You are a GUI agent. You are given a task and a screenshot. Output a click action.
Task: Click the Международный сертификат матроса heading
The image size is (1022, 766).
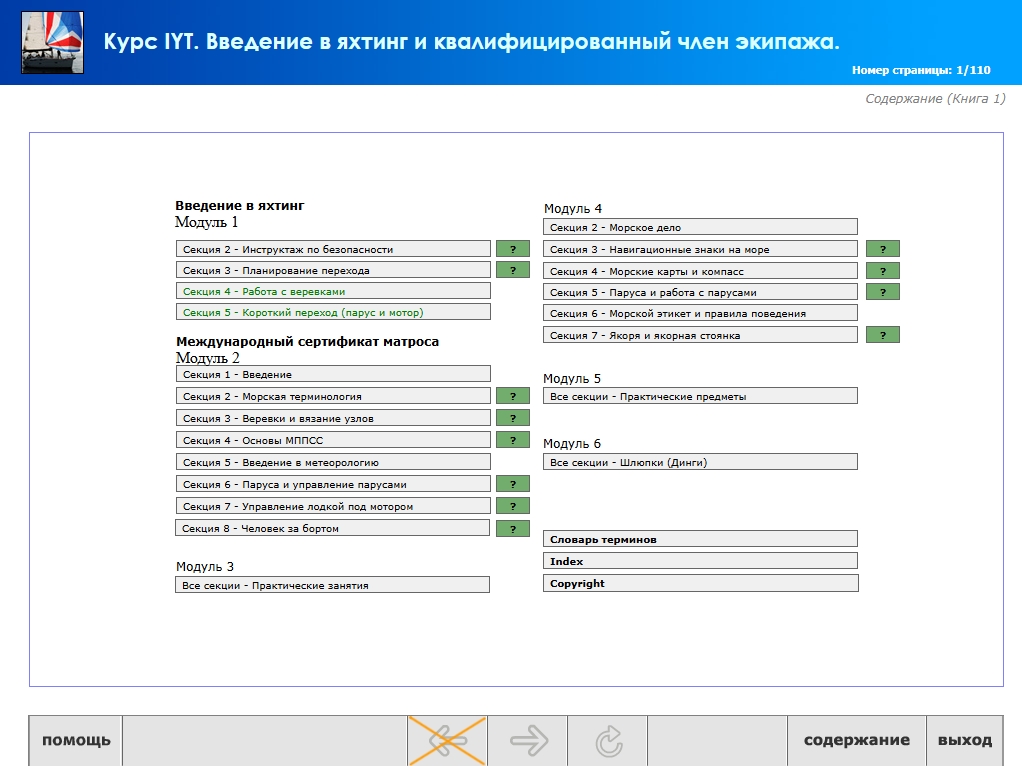308,341
